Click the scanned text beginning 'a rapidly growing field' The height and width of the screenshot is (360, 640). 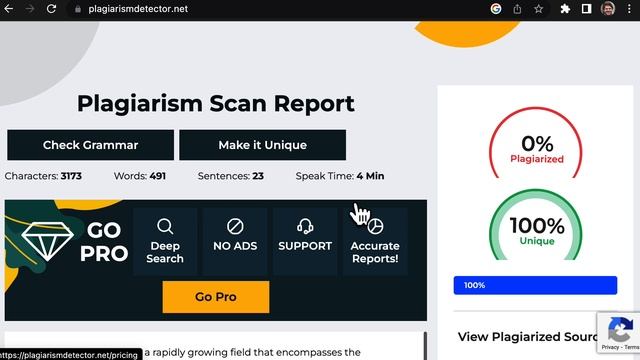[x=252, y=352]
